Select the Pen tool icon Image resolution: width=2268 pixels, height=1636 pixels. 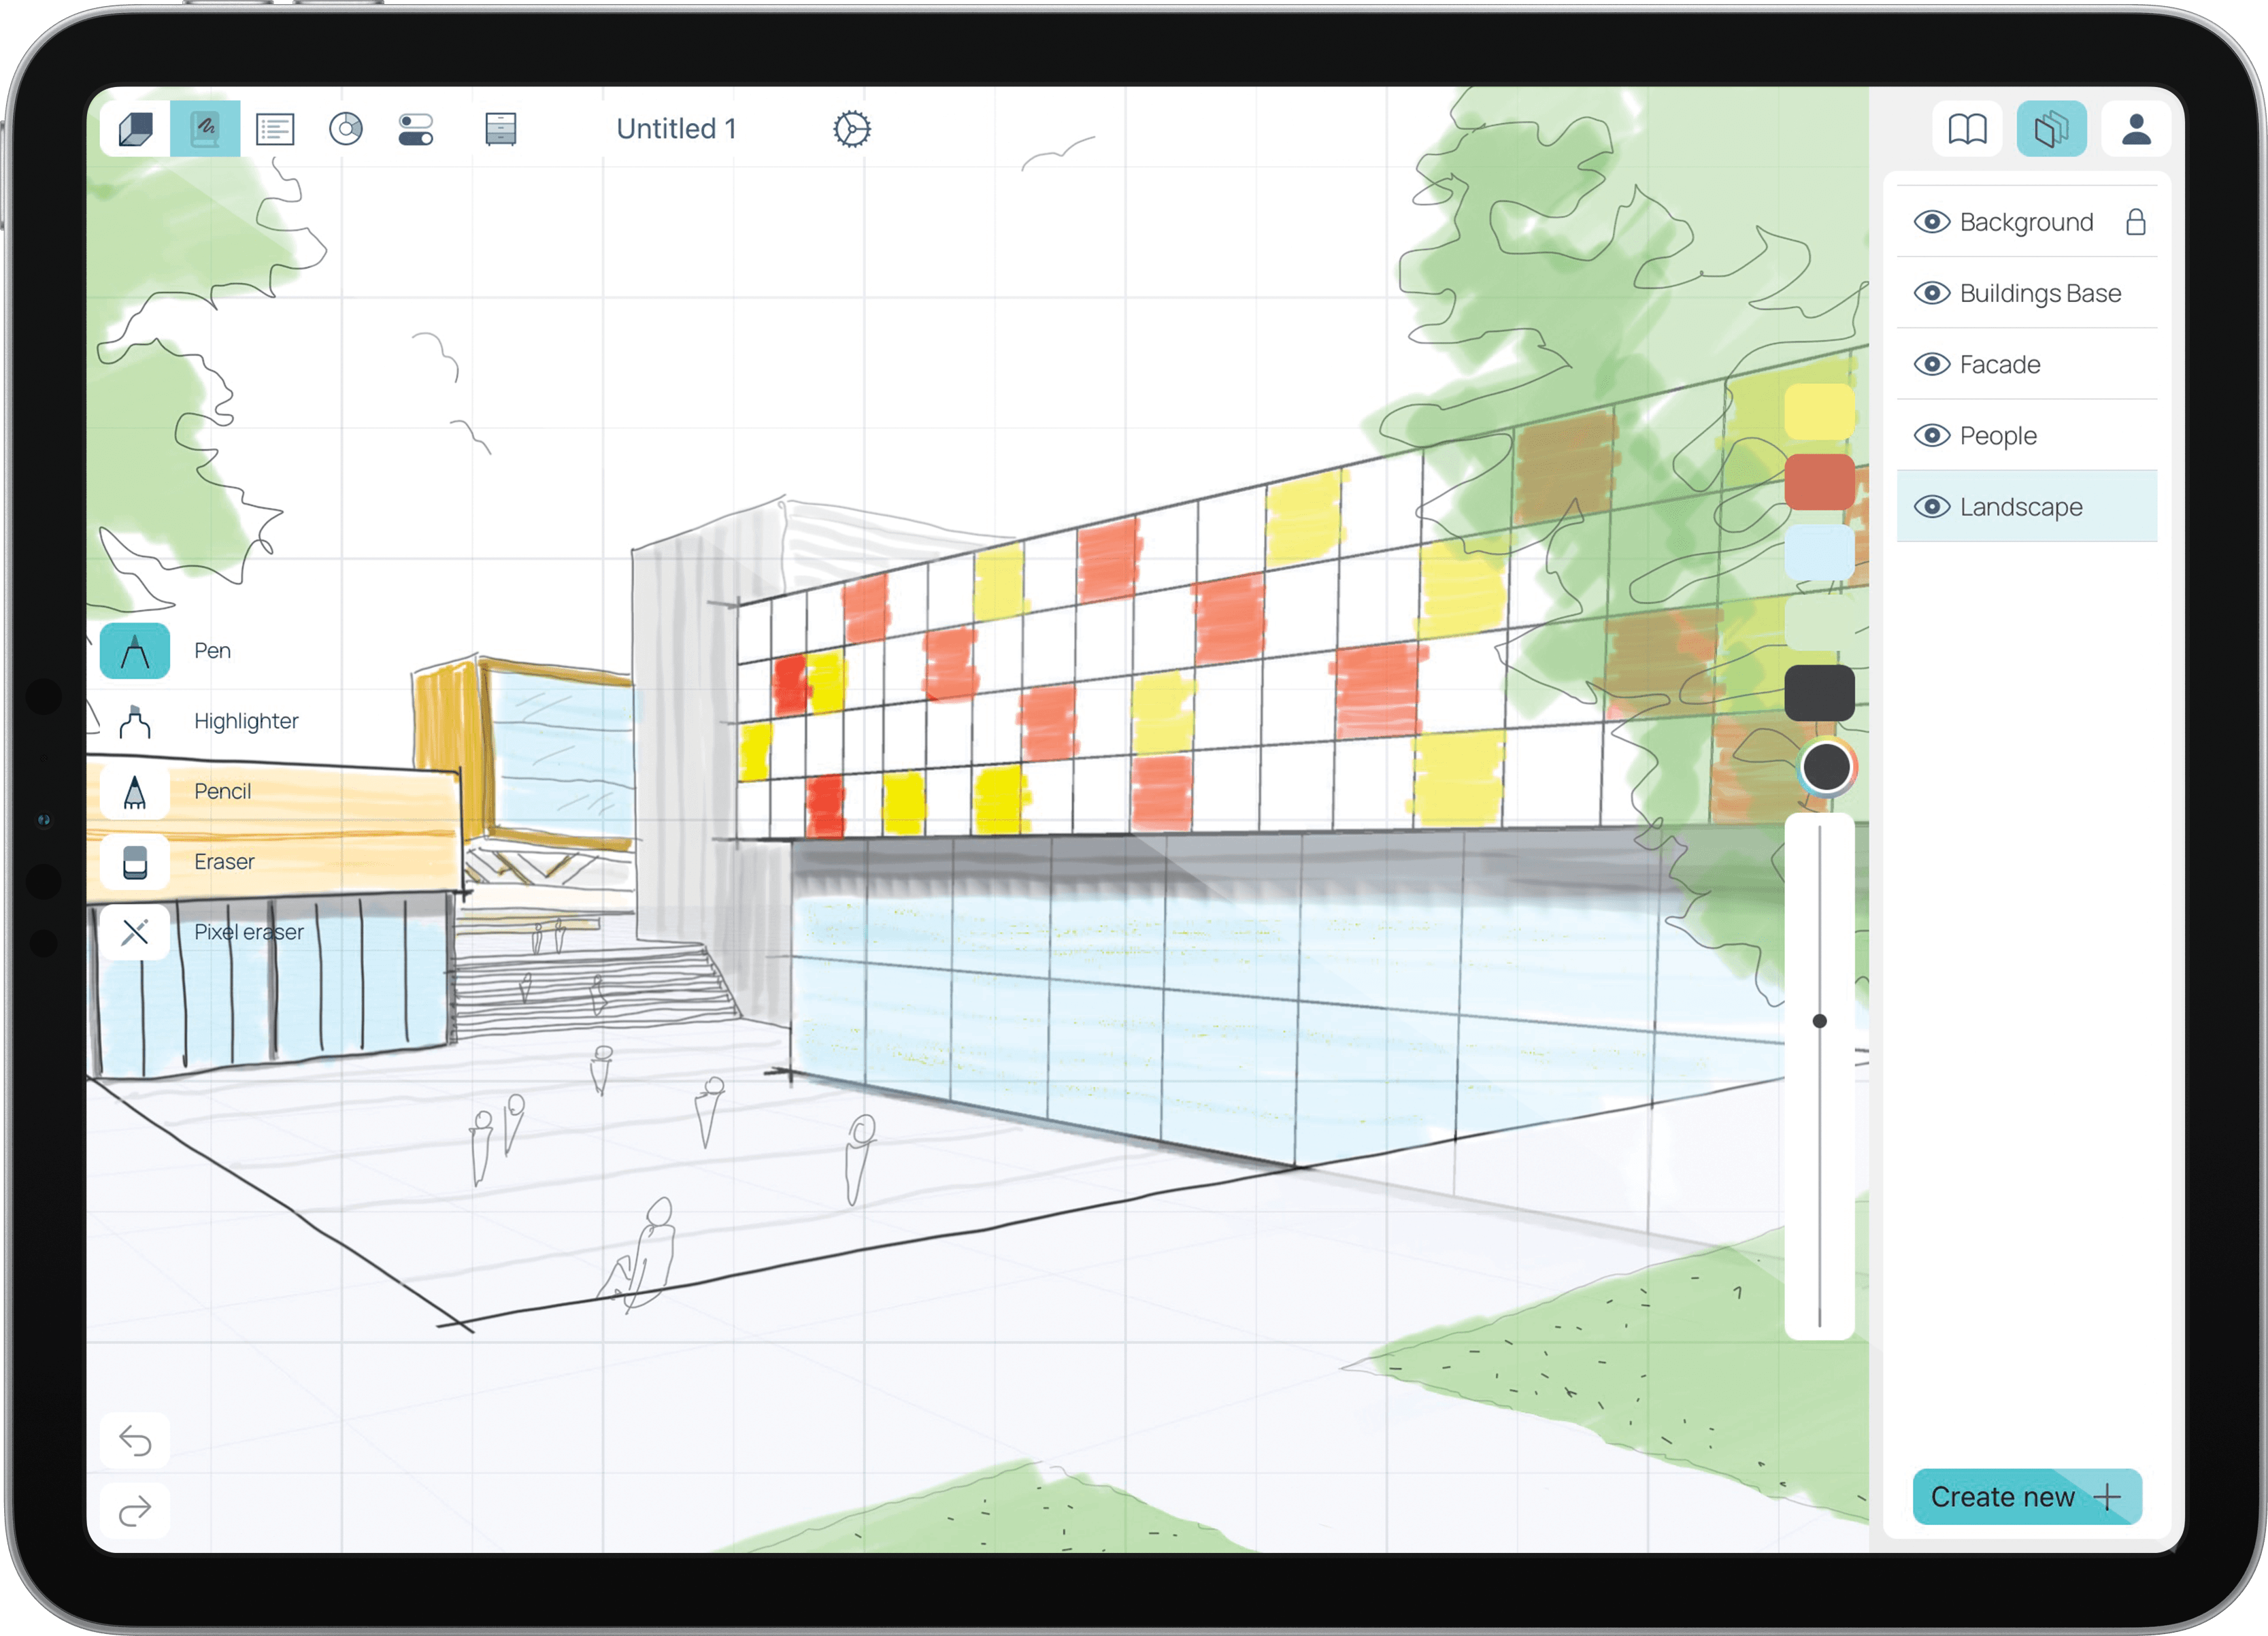click(135, 651)
